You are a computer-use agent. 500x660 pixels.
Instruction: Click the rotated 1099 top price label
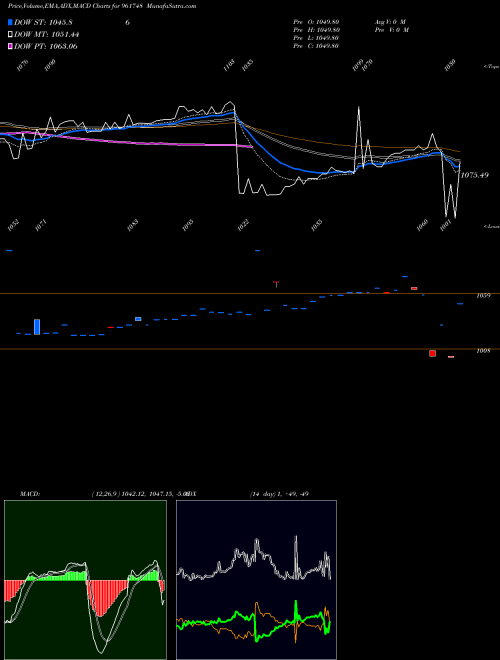pos(358,65)
